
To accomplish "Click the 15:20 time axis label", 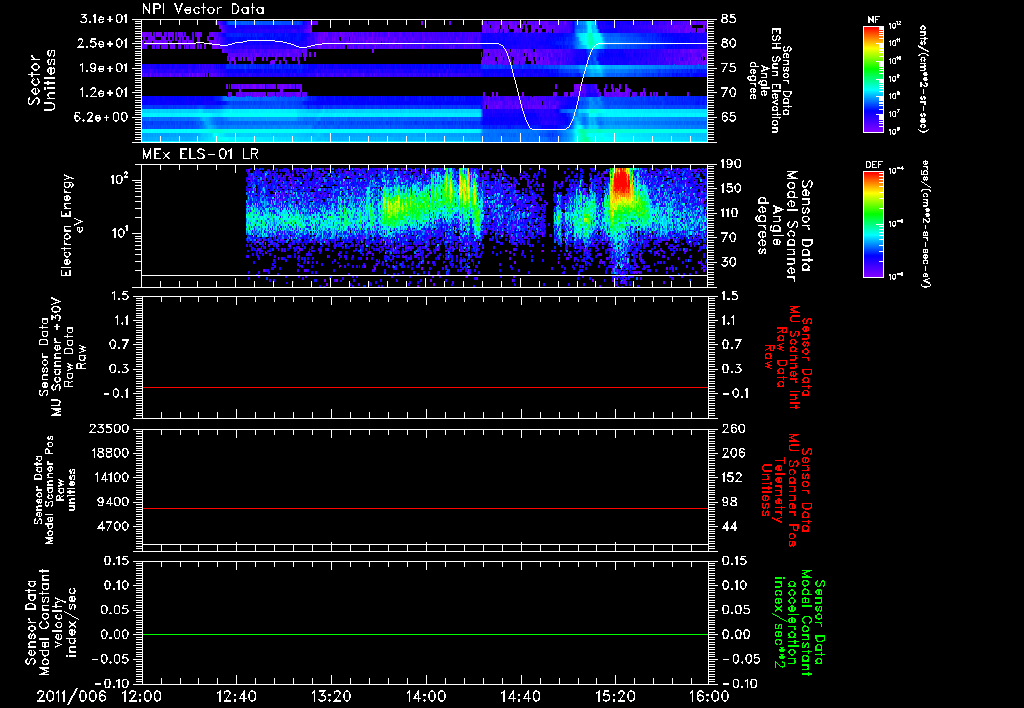I will point(615,696).
